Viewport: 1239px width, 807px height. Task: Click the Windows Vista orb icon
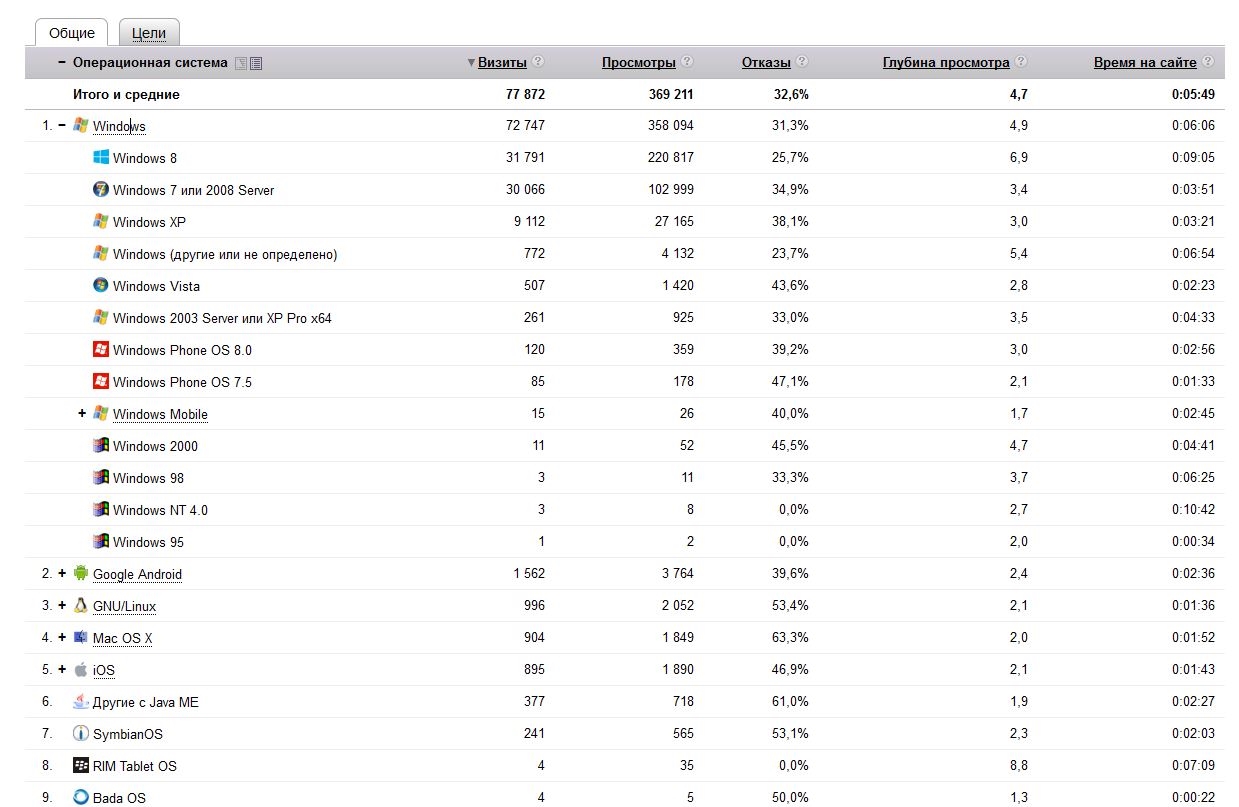101,285
